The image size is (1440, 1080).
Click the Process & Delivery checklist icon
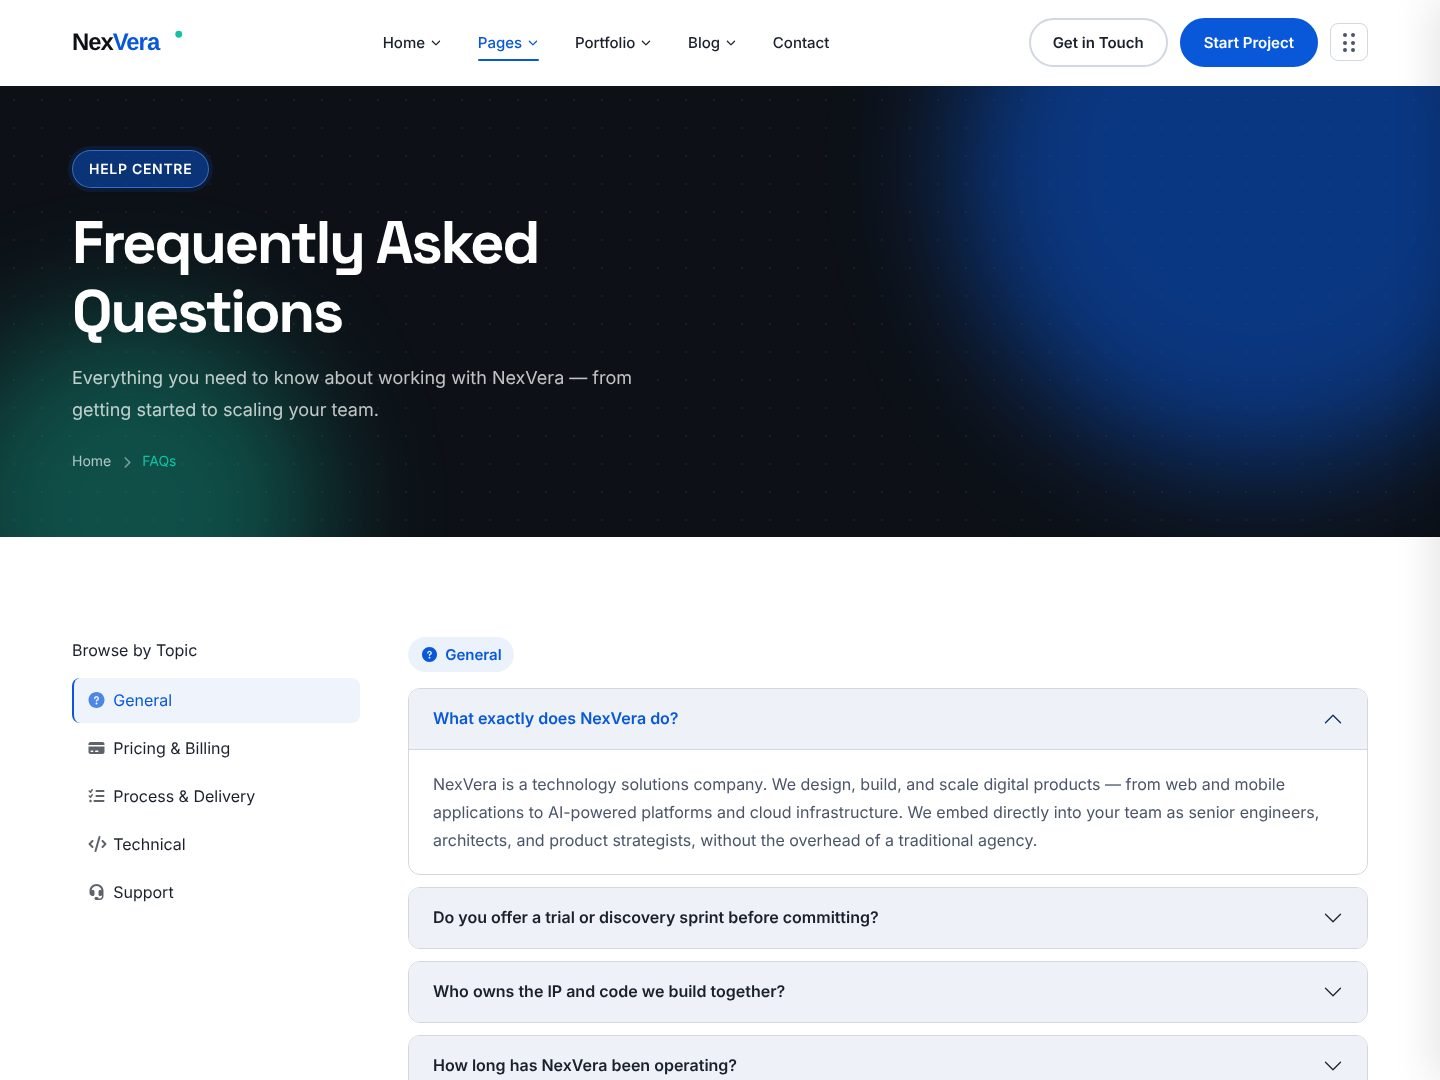[97, 796]
